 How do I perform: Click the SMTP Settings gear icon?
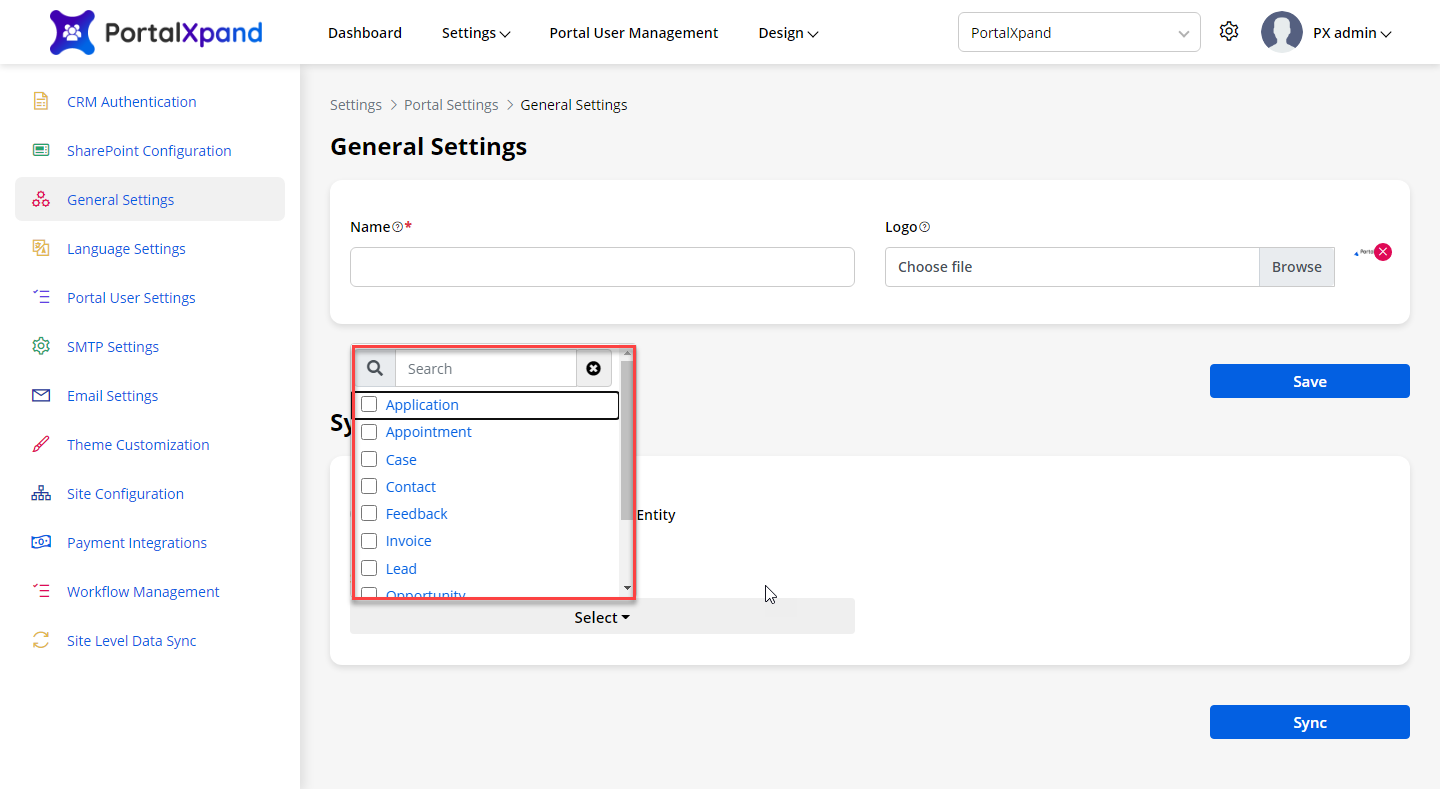41,346
